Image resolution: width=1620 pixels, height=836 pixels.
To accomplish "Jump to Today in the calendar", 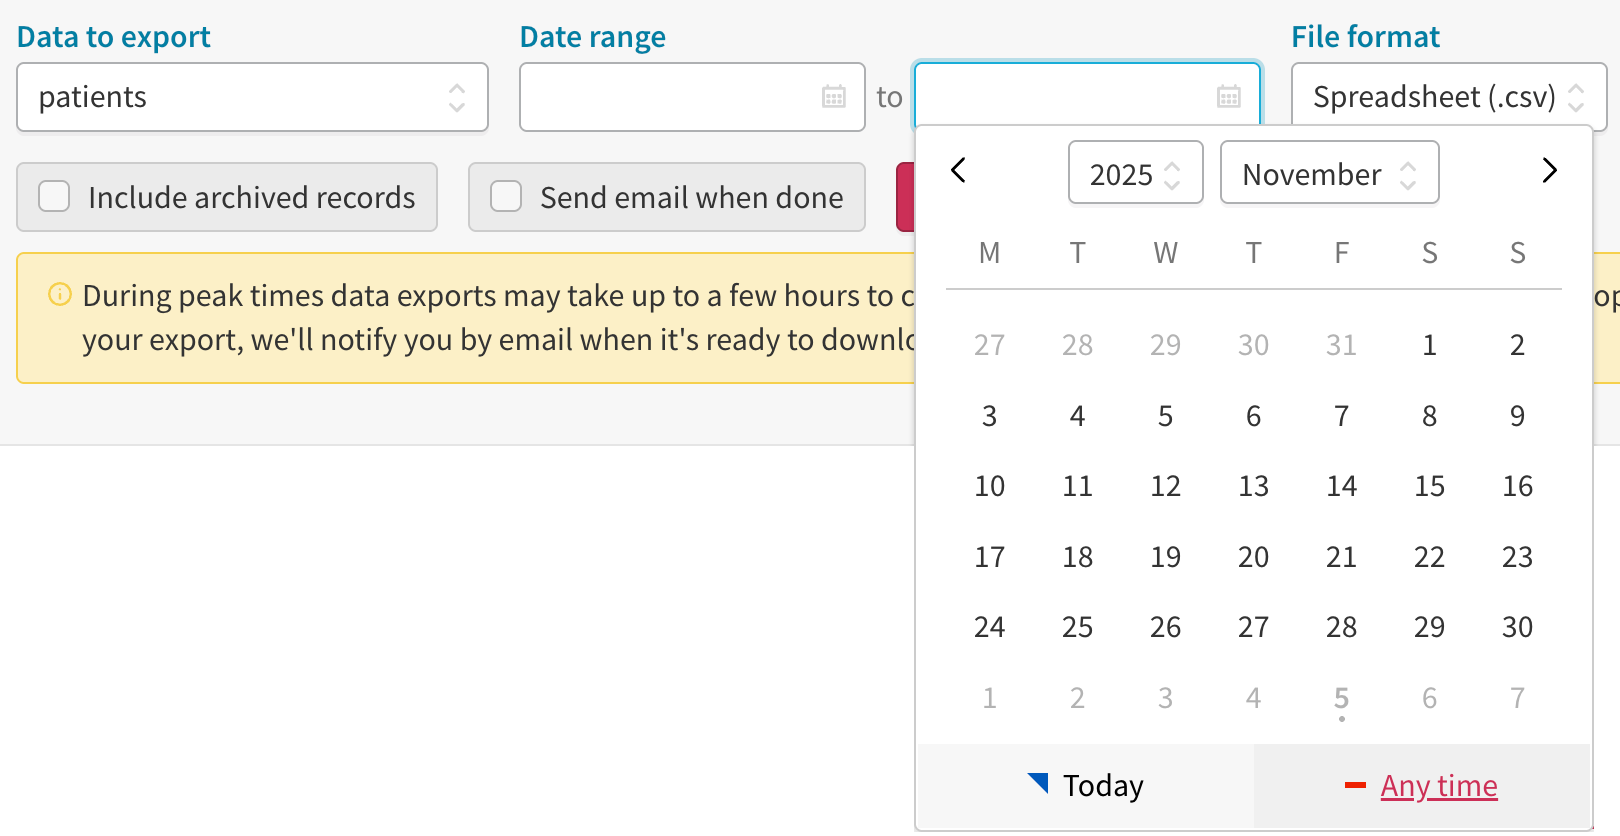I will (1102, 786).
